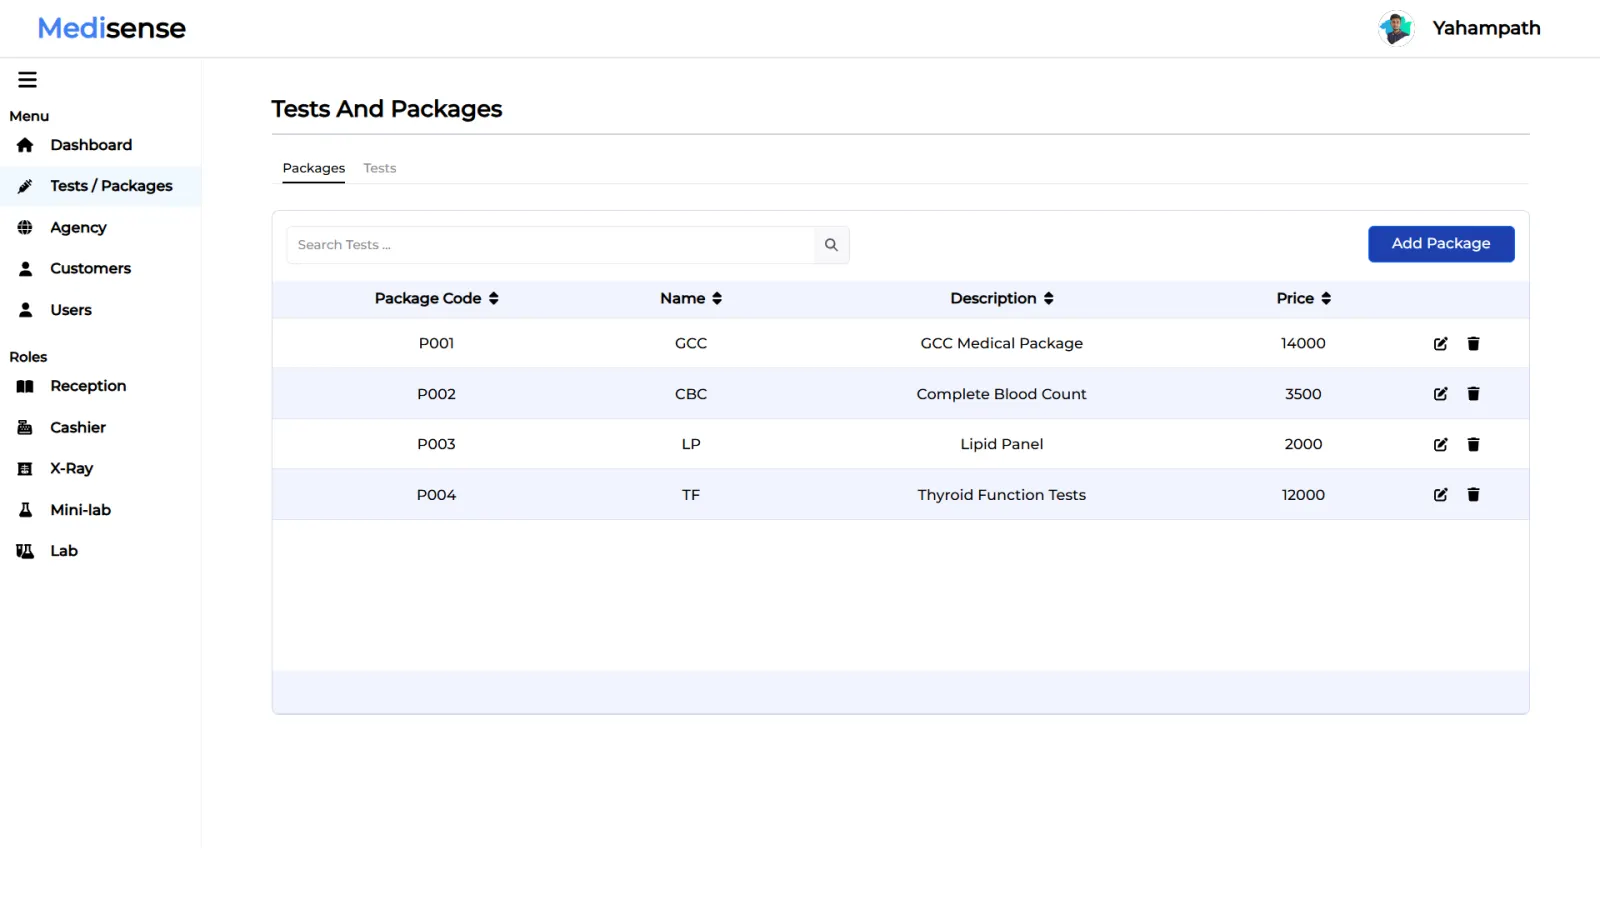Focus the Search Tests input field
Viewport: 1600px width, 900px height.
[x=551, y=245]
